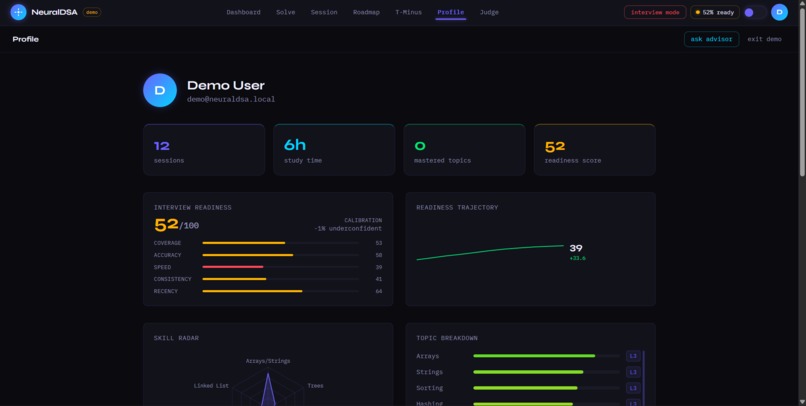Click the Arrays/Strings spike on the radar chart

click(x=268, y=390)
